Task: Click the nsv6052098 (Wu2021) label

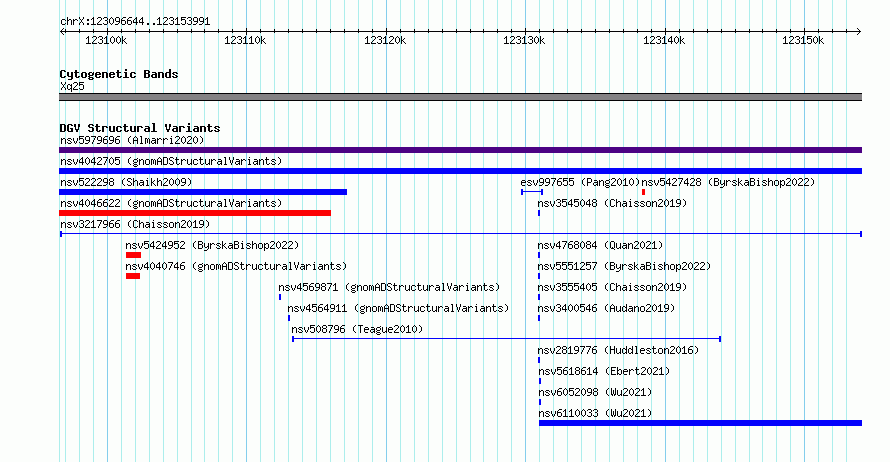Action: [595, 392]
